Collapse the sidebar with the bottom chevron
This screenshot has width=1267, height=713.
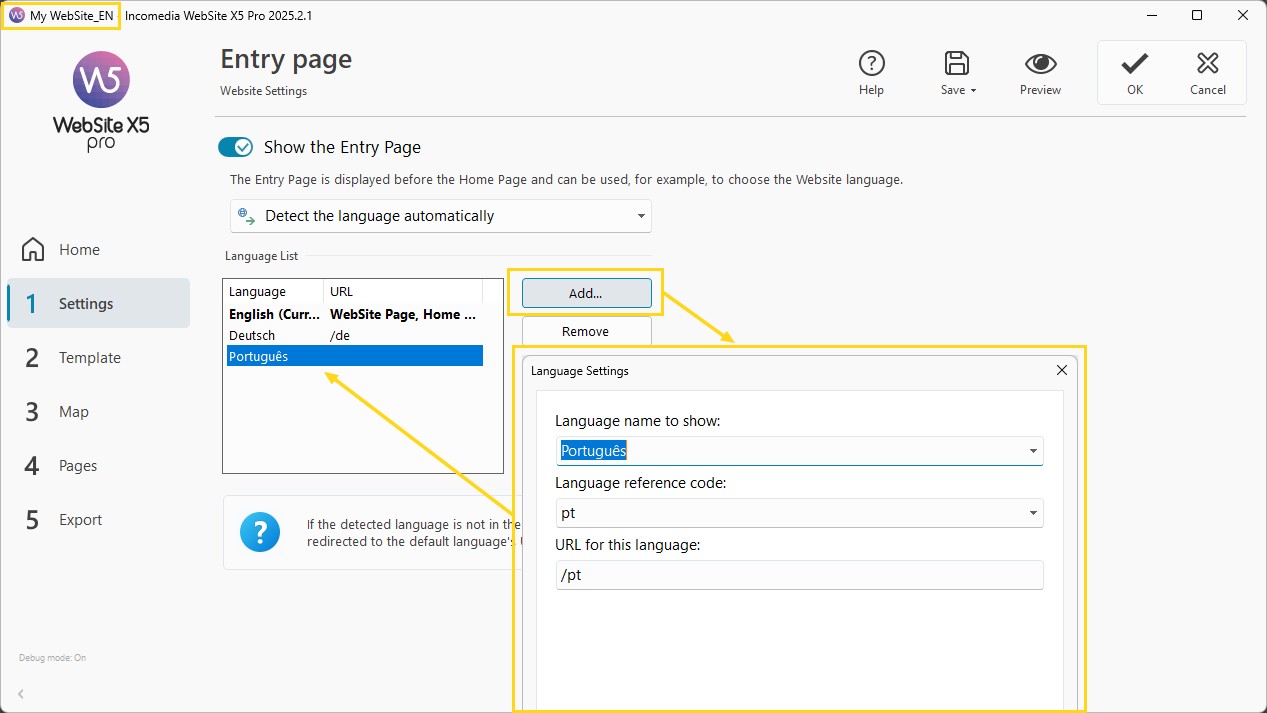click(21, 693)
